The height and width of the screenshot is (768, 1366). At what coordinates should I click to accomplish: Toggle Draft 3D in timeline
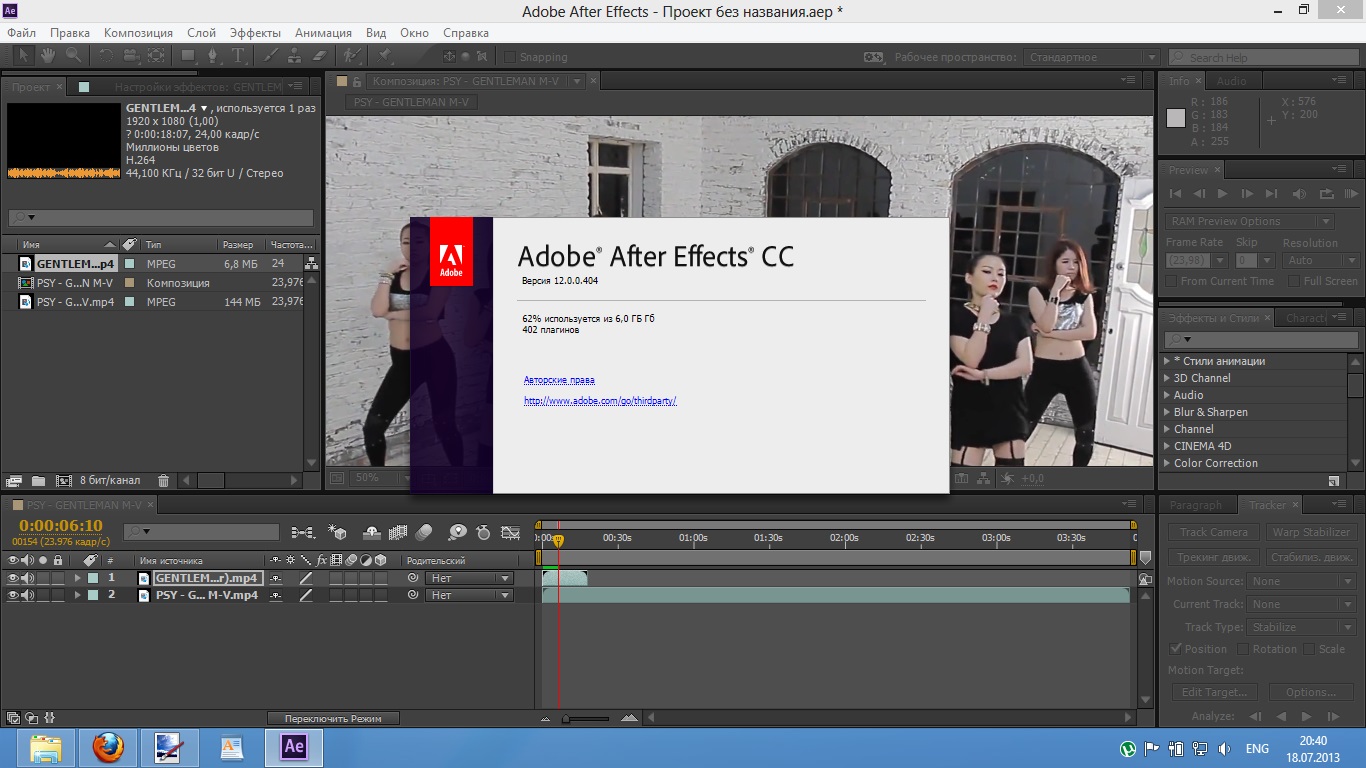[x=338, y=533]
